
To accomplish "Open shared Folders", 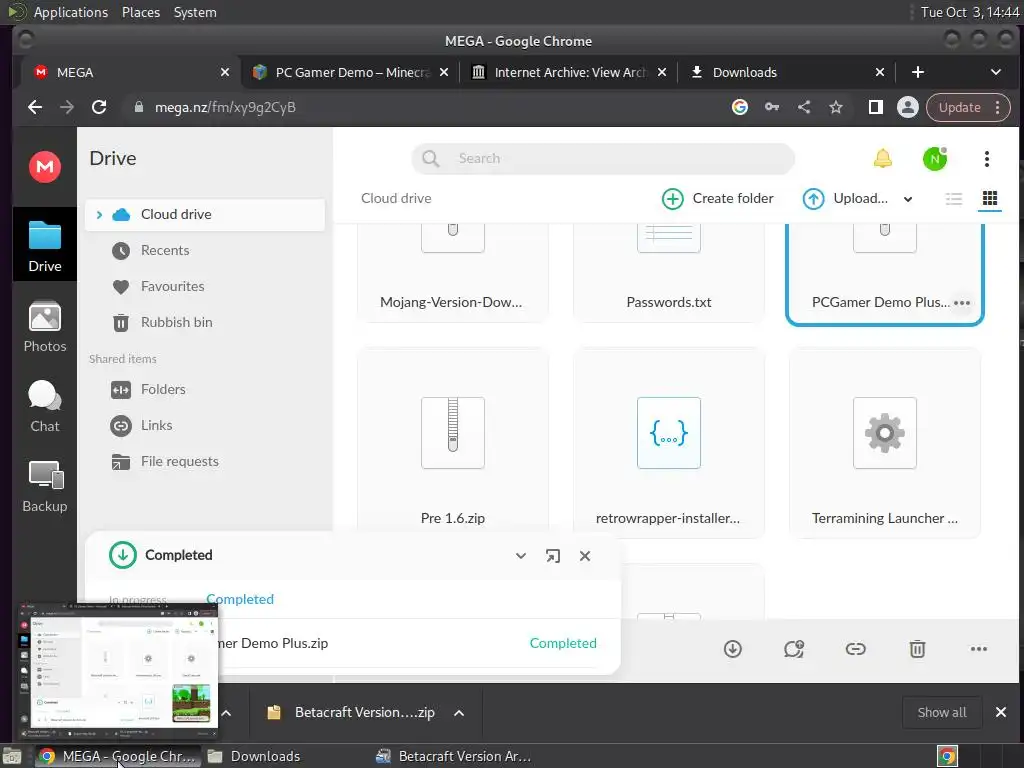I will click(x=148, y=389).
